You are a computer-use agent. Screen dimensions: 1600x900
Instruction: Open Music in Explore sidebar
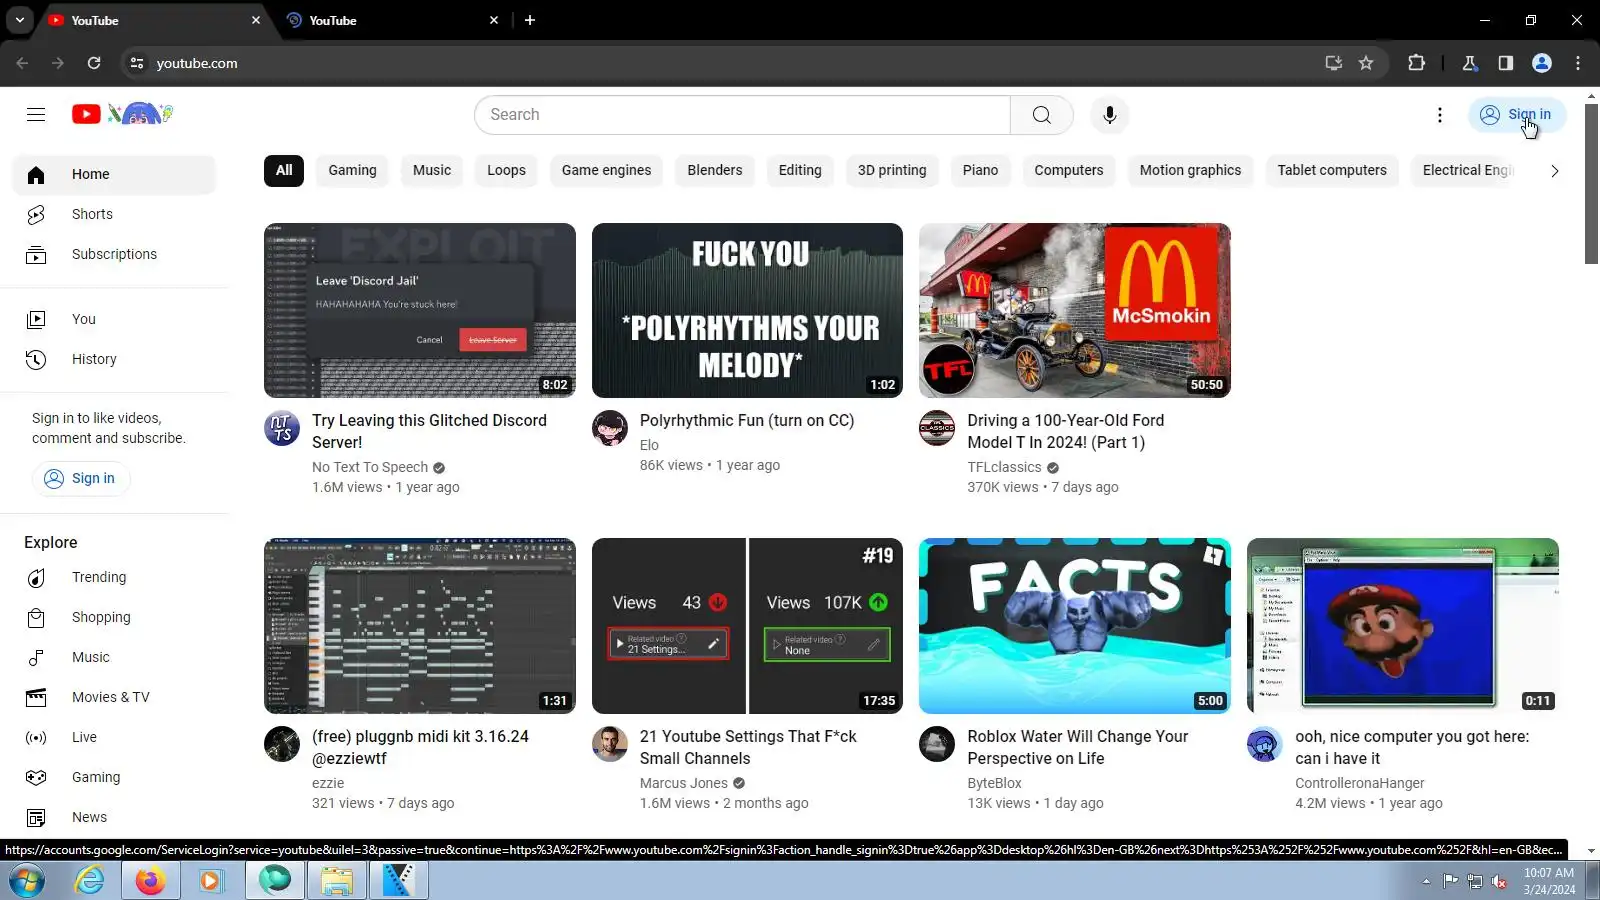point(114,657)
